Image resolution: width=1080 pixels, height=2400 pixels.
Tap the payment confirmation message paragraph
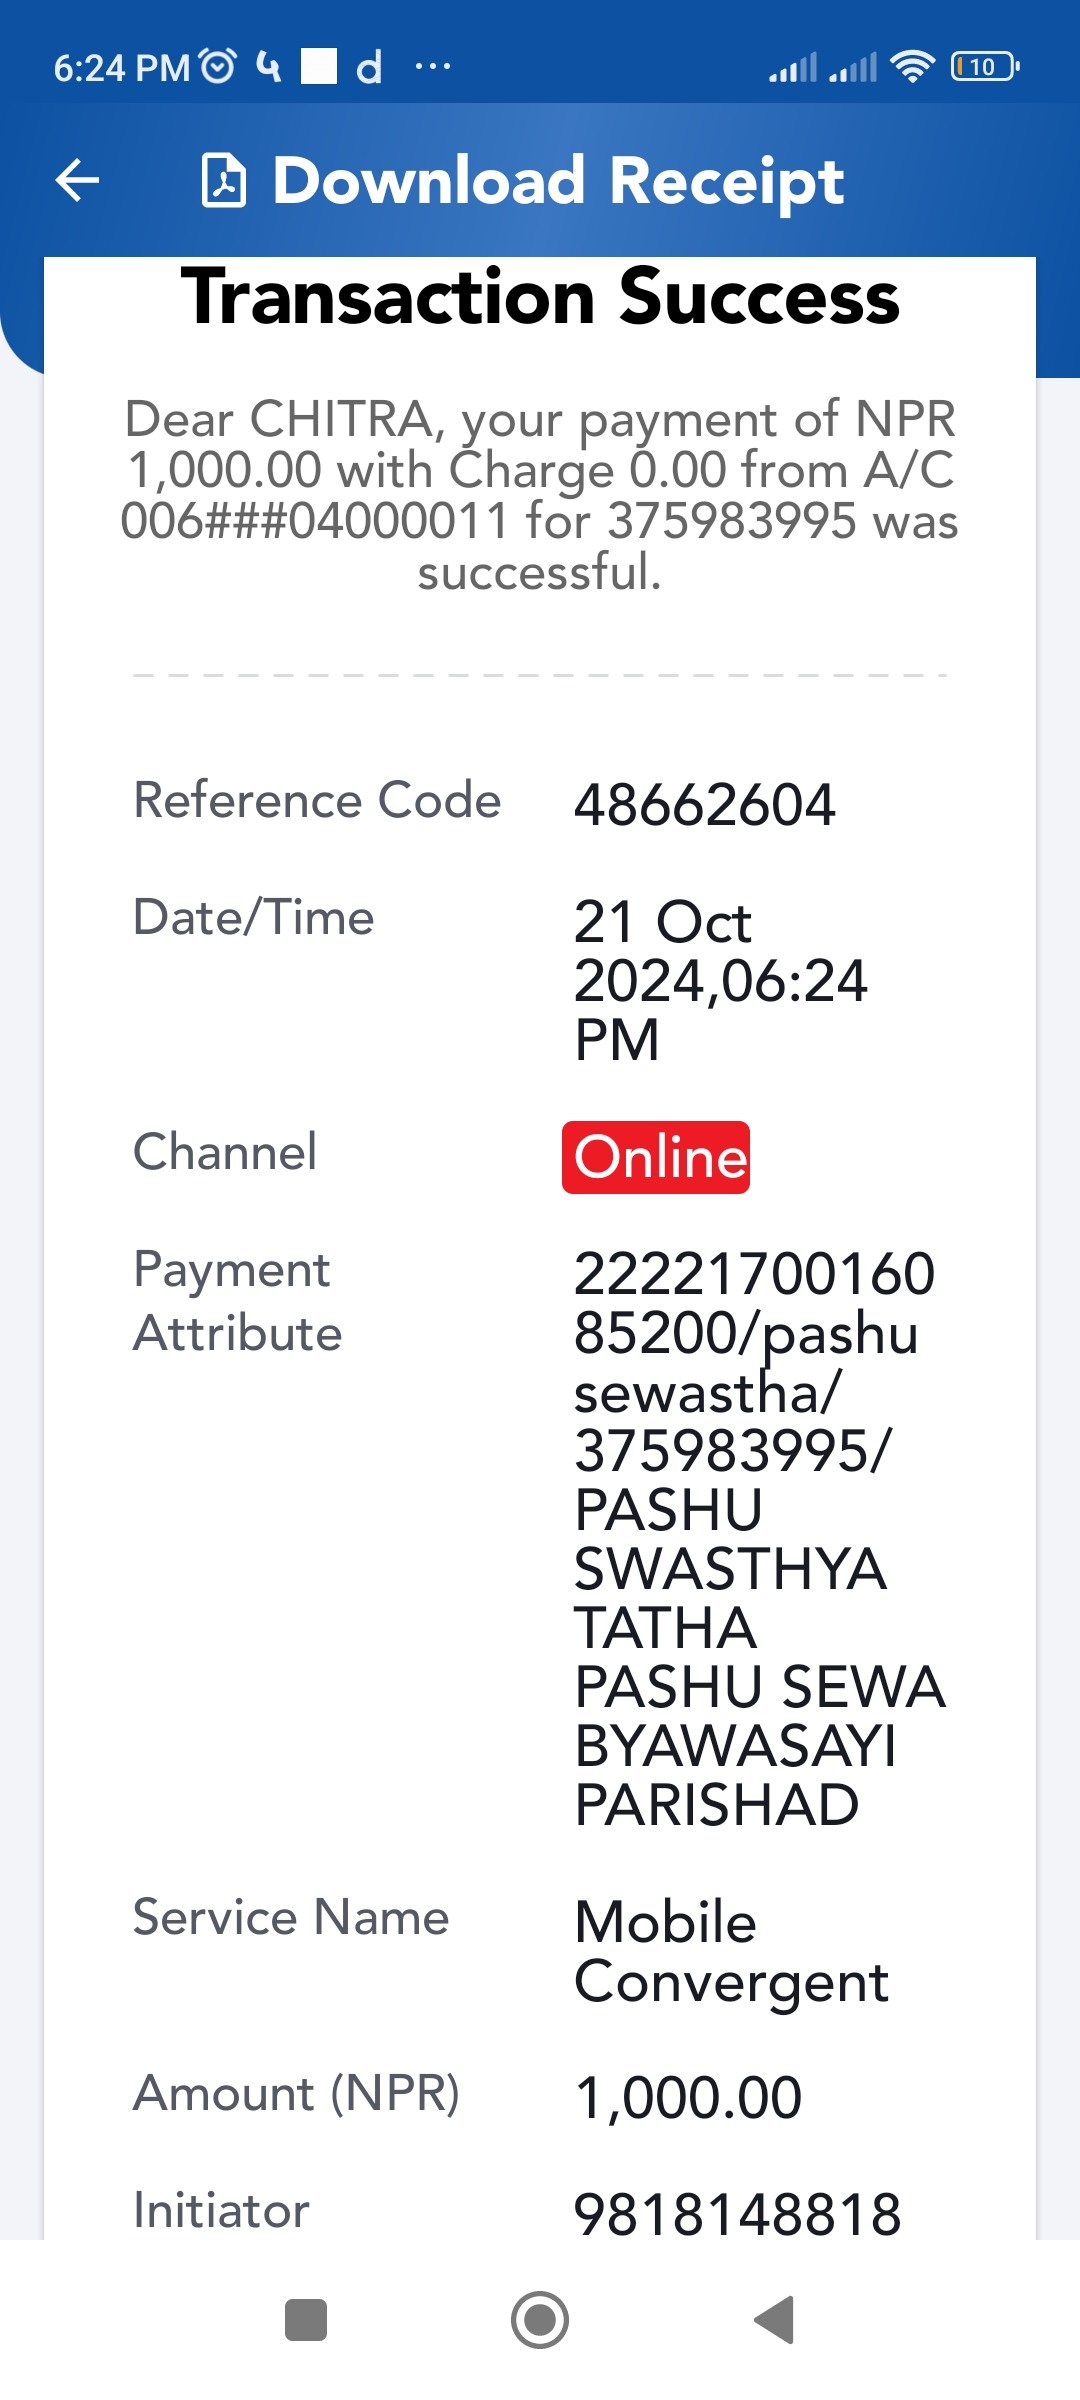(540, 495)
